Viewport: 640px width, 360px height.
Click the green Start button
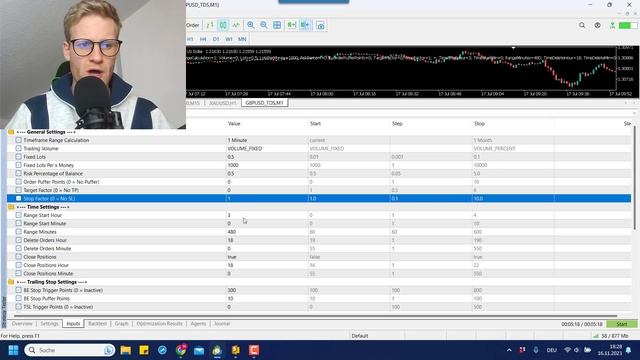tap(622, 324)
